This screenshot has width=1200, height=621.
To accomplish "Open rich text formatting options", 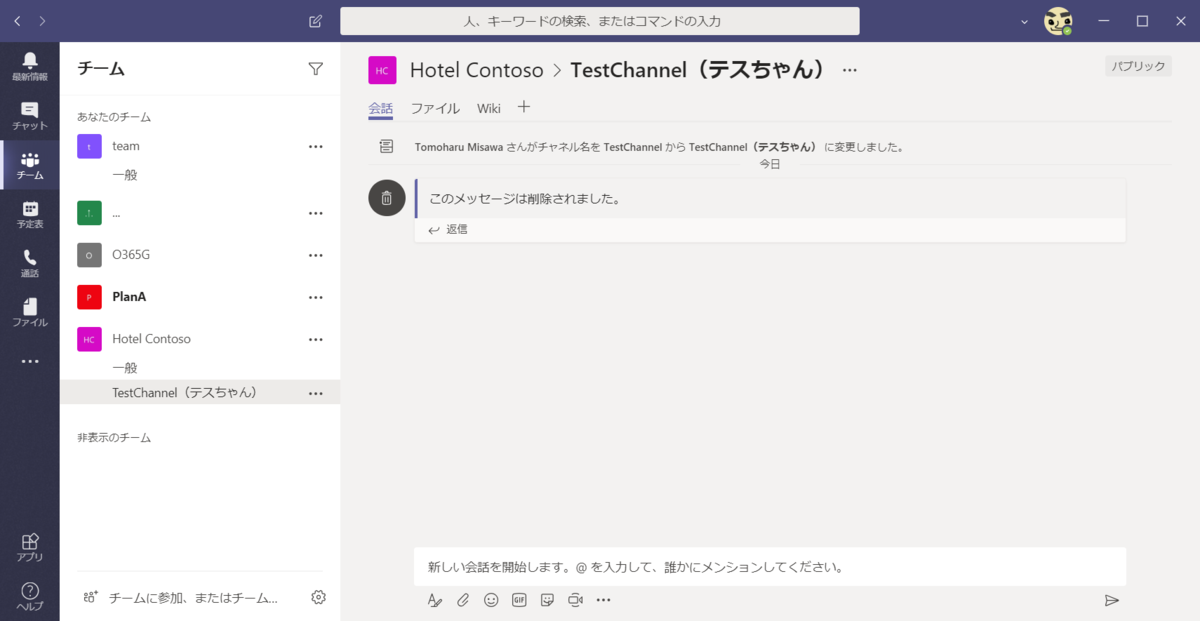I will click(434, 600).
